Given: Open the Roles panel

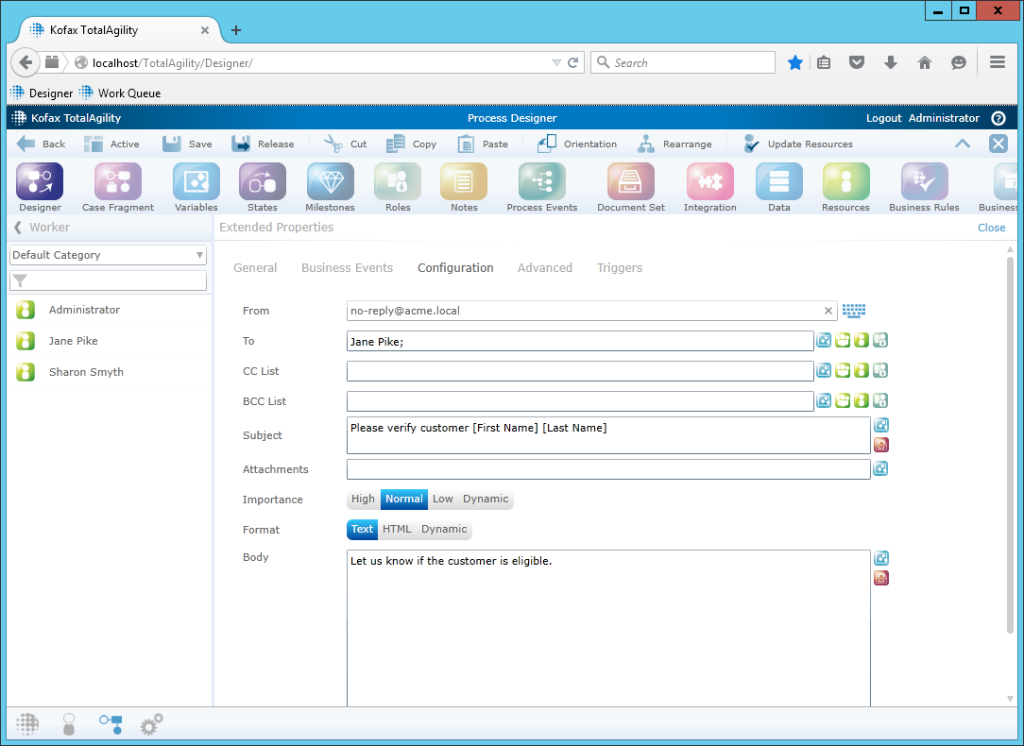Looking at the screenshot, I should (x=397, y=186).
